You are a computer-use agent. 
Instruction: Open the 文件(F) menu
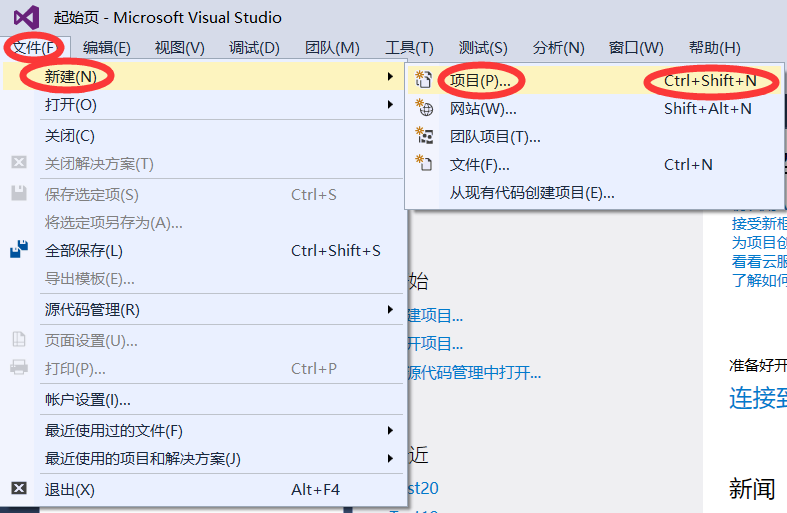coord(35,48)
